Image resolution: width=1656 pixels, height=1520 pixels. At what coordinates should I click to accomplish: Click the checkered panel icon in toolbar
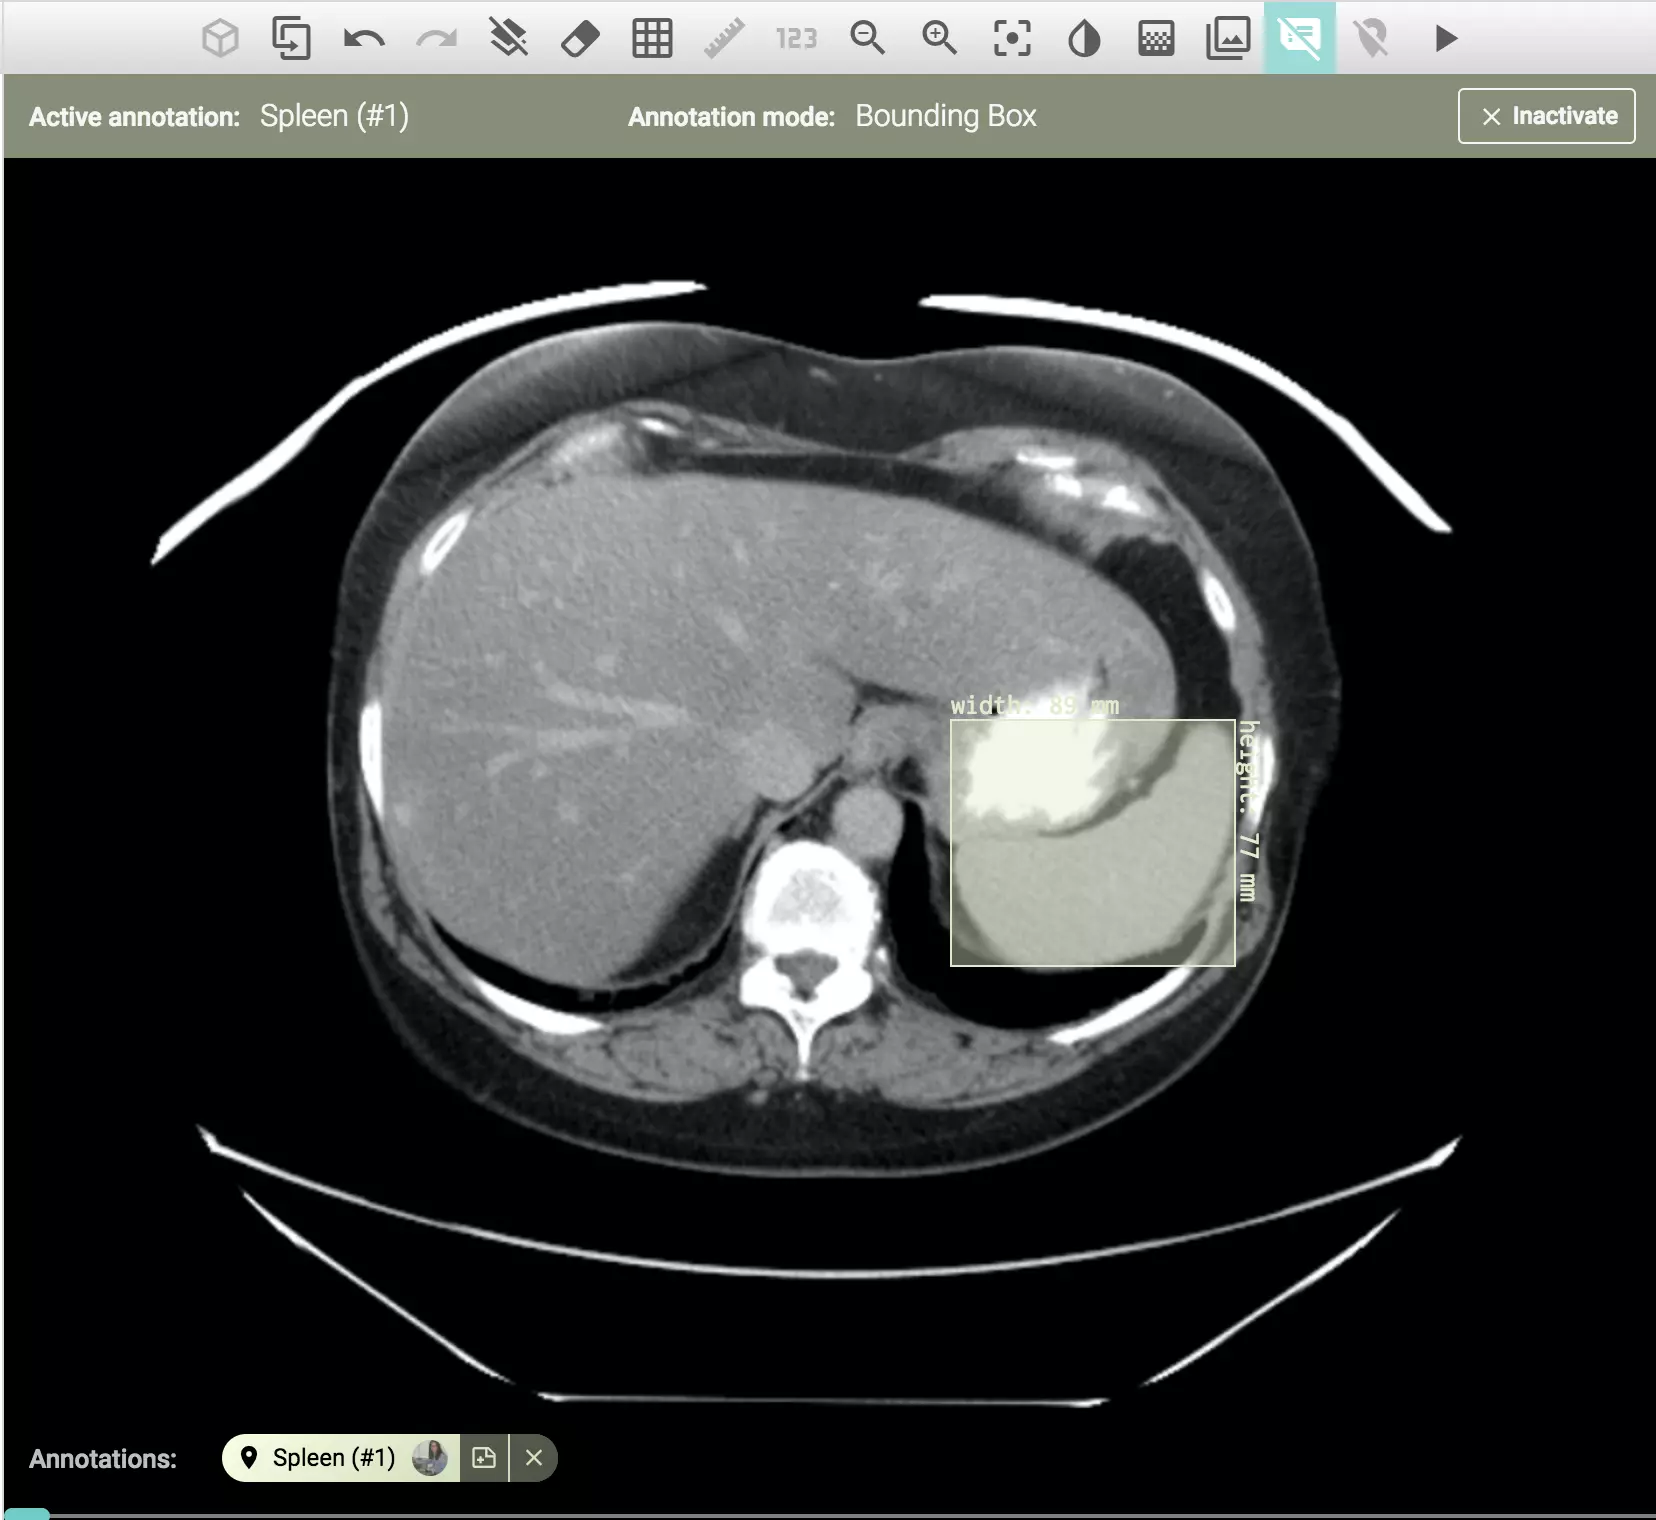[x=1156, y=39]
